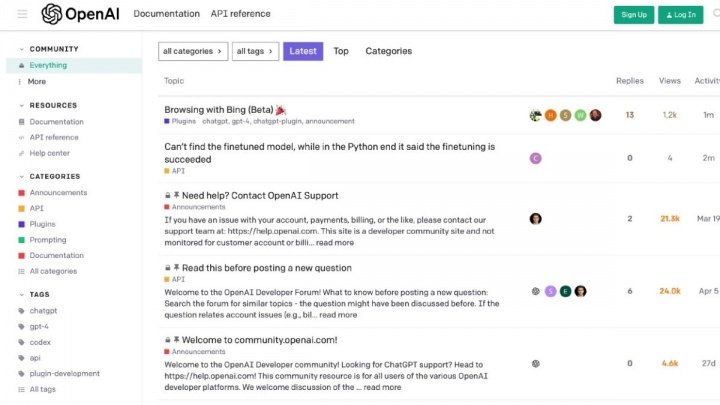720x405 pixels.
Task: Expand read more on Welcome to community topic
Action: click(x=382, y=388)
